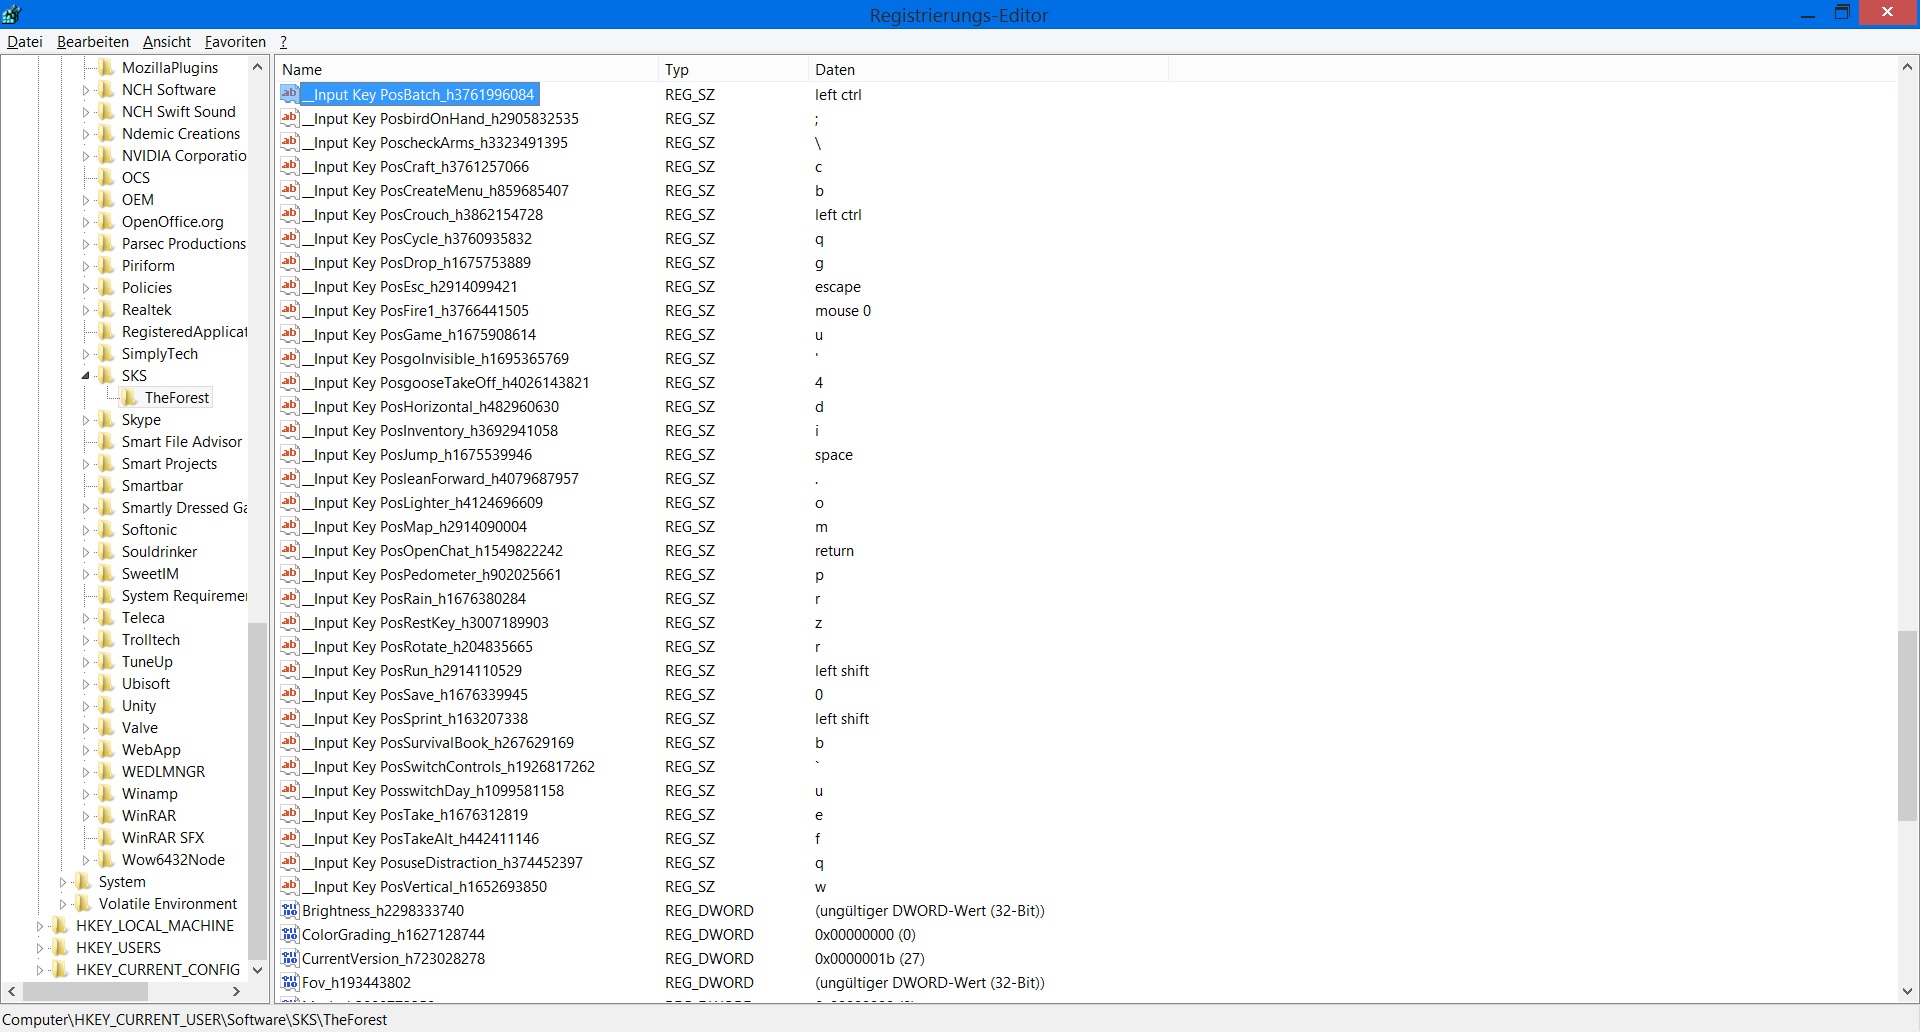
Task: Open the Bearbeiten menu
Action: tap(93, 42)
